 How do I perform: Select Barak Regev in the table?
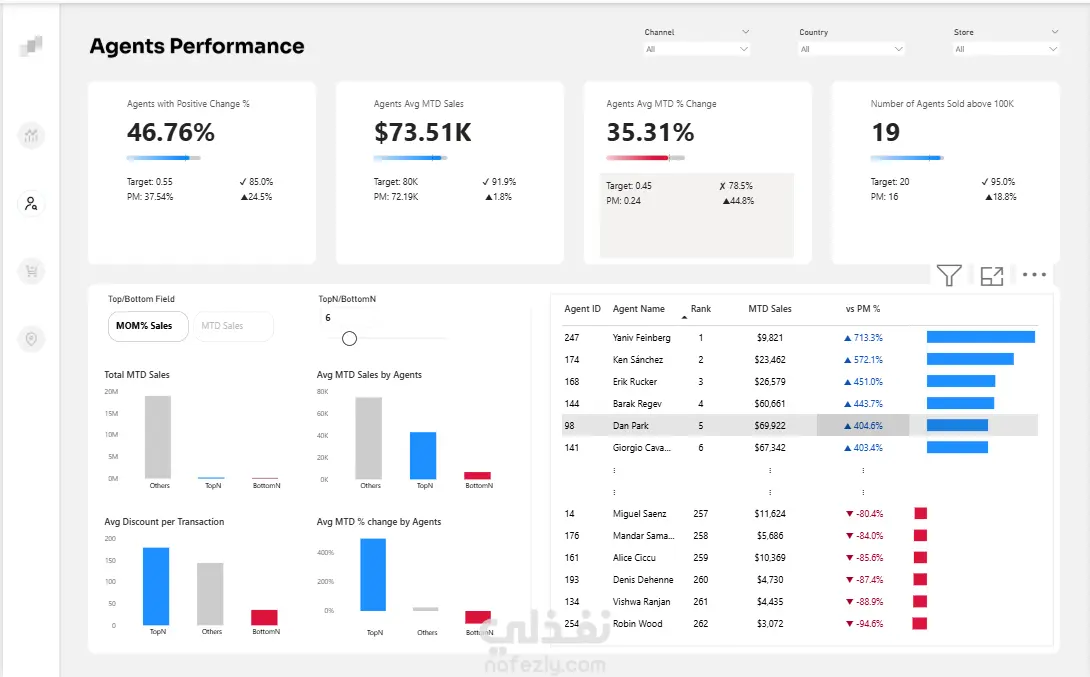pos(637,404)
